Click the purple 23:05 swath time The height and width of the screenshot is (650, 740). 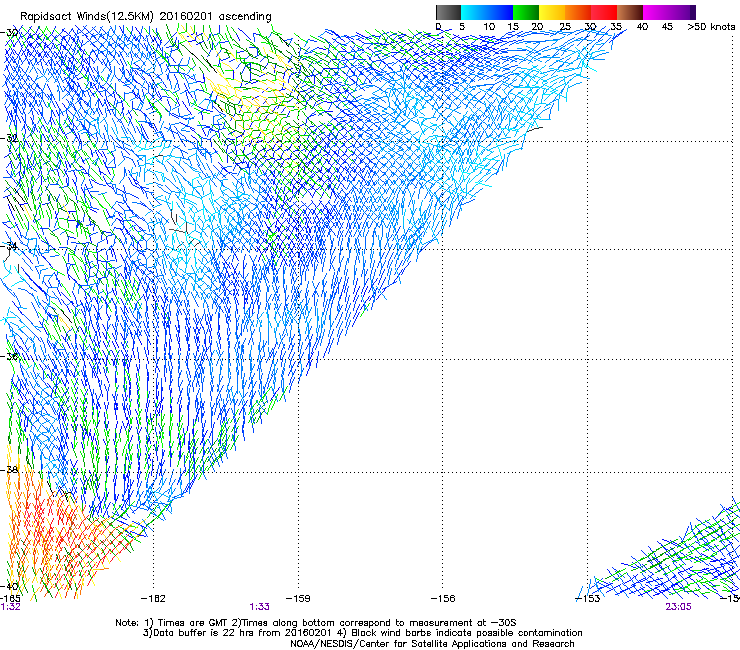[x=678, y=607]
